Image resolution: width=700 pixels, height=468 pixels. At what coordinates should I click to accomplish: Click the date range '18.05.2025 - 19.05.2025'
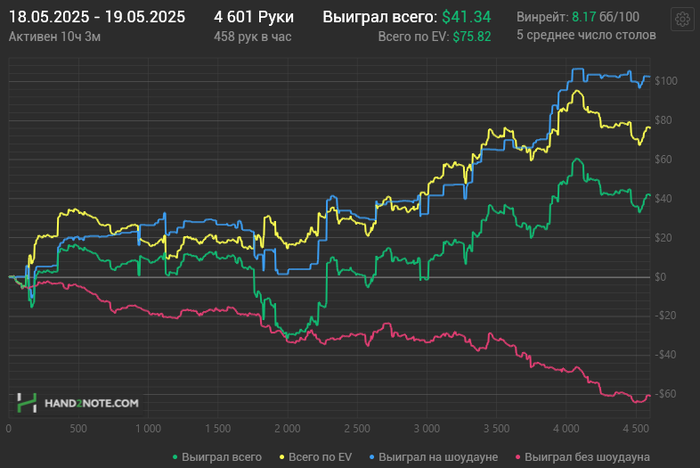pos(97,17)
